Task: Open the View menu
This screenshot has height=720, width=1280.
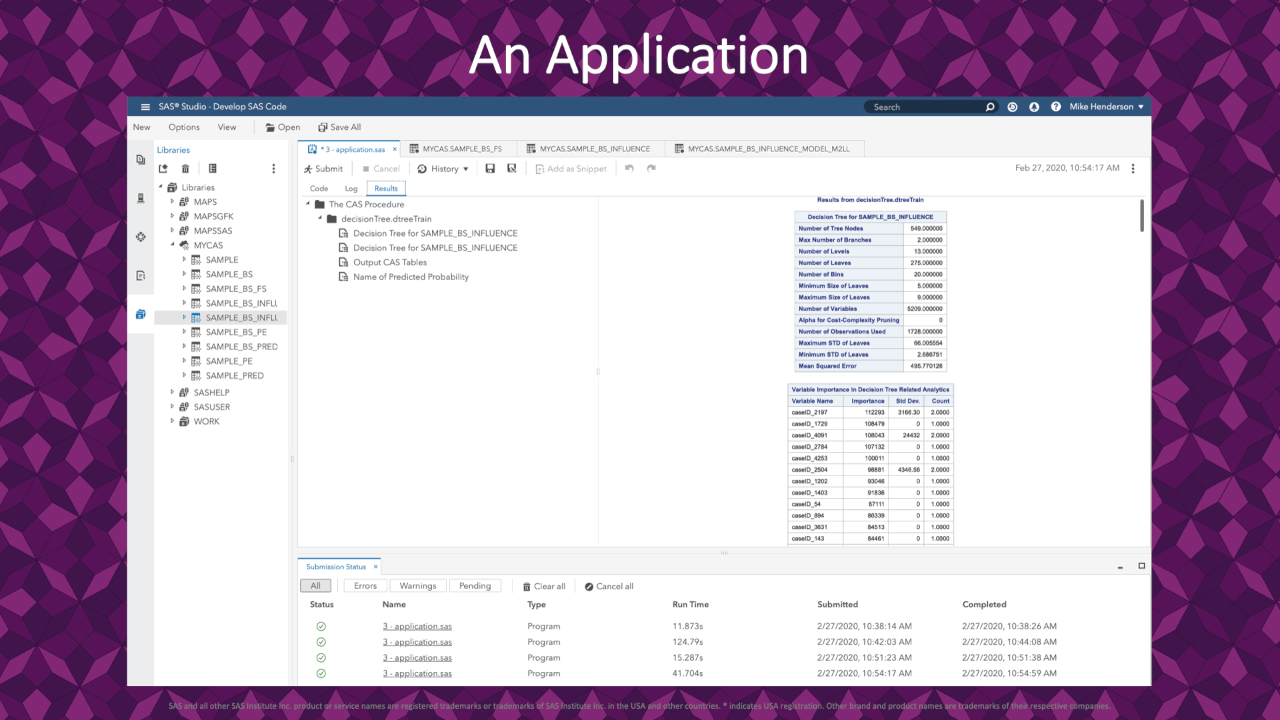Action: (227, 127)
